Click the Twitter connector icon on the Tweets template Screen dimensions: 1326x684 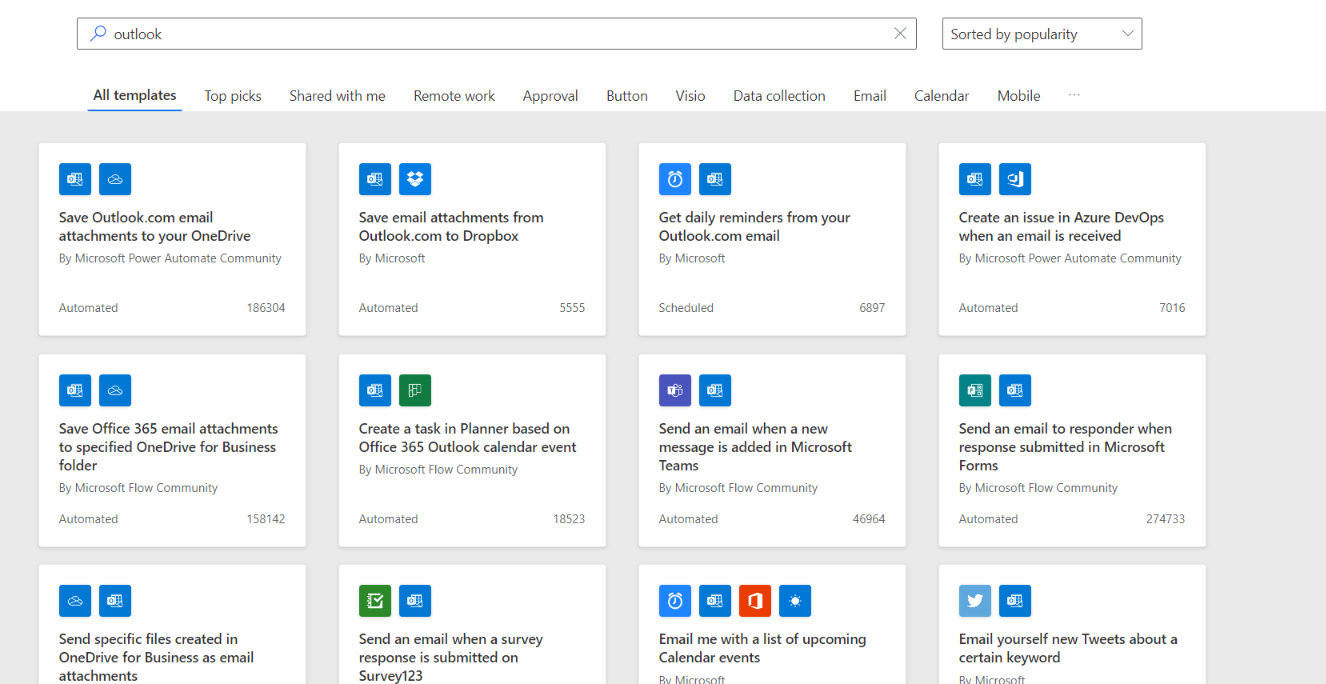[x=974, y=600]
